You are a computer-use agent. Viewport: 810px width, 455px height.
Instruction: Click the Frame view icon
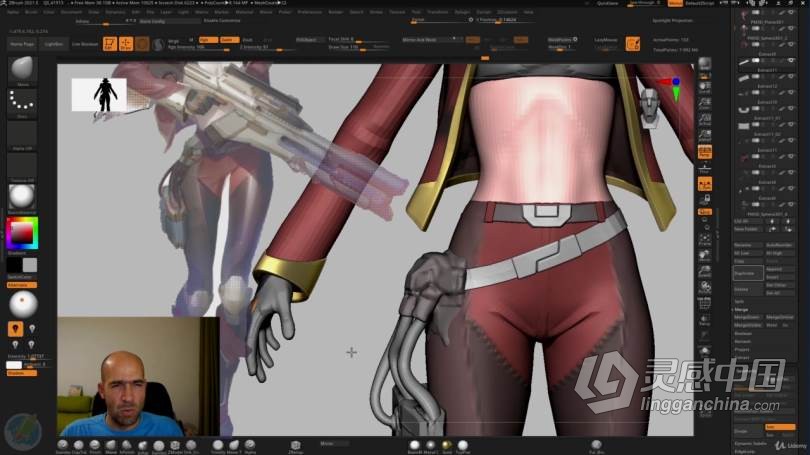click(705, 240)
